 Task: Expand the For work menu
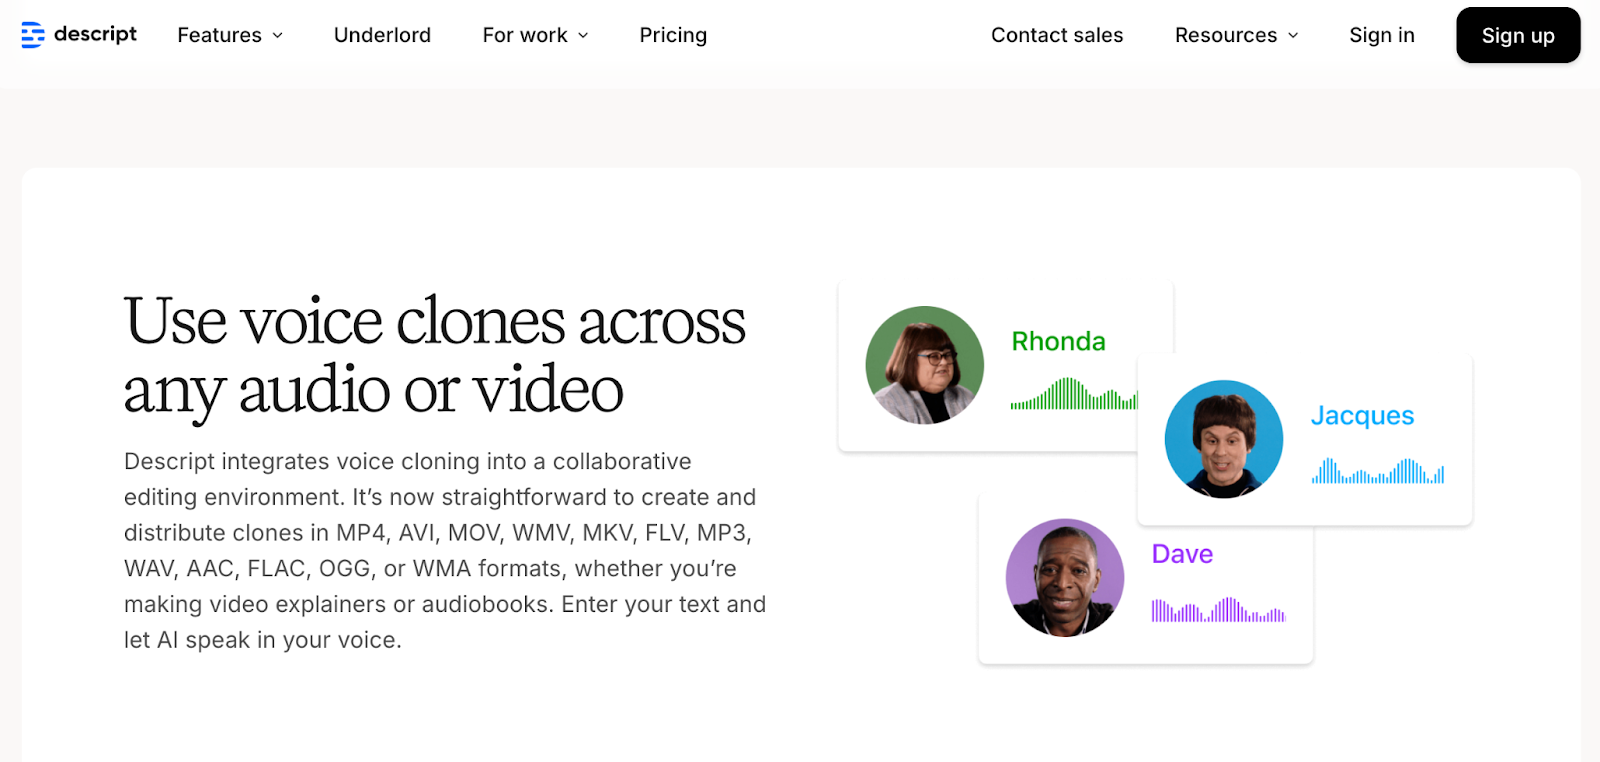[x=535, y=35]
